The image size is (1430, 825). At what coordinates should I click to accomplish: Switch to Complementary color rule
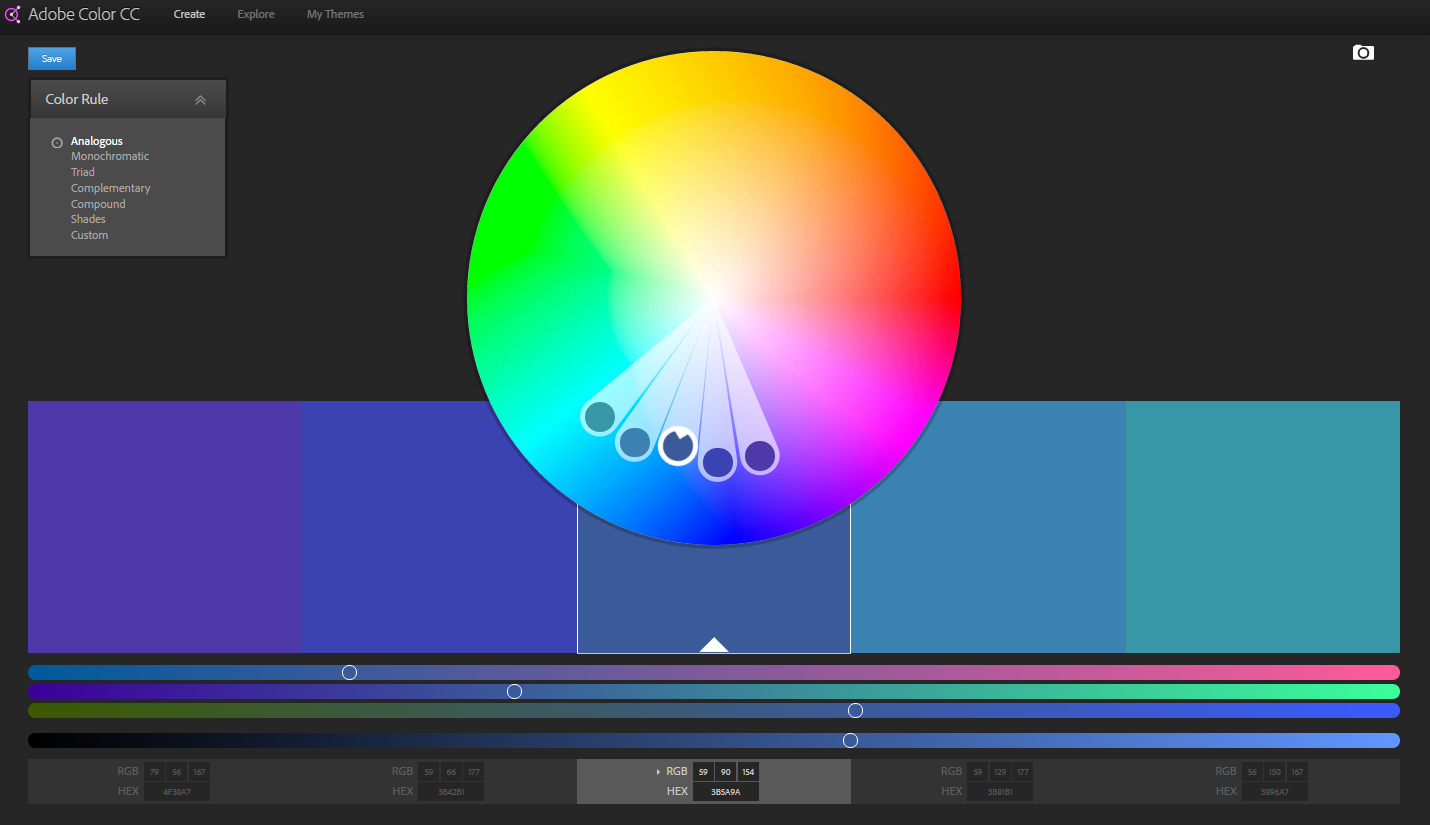pyautogui.click(x=111, y=188)
